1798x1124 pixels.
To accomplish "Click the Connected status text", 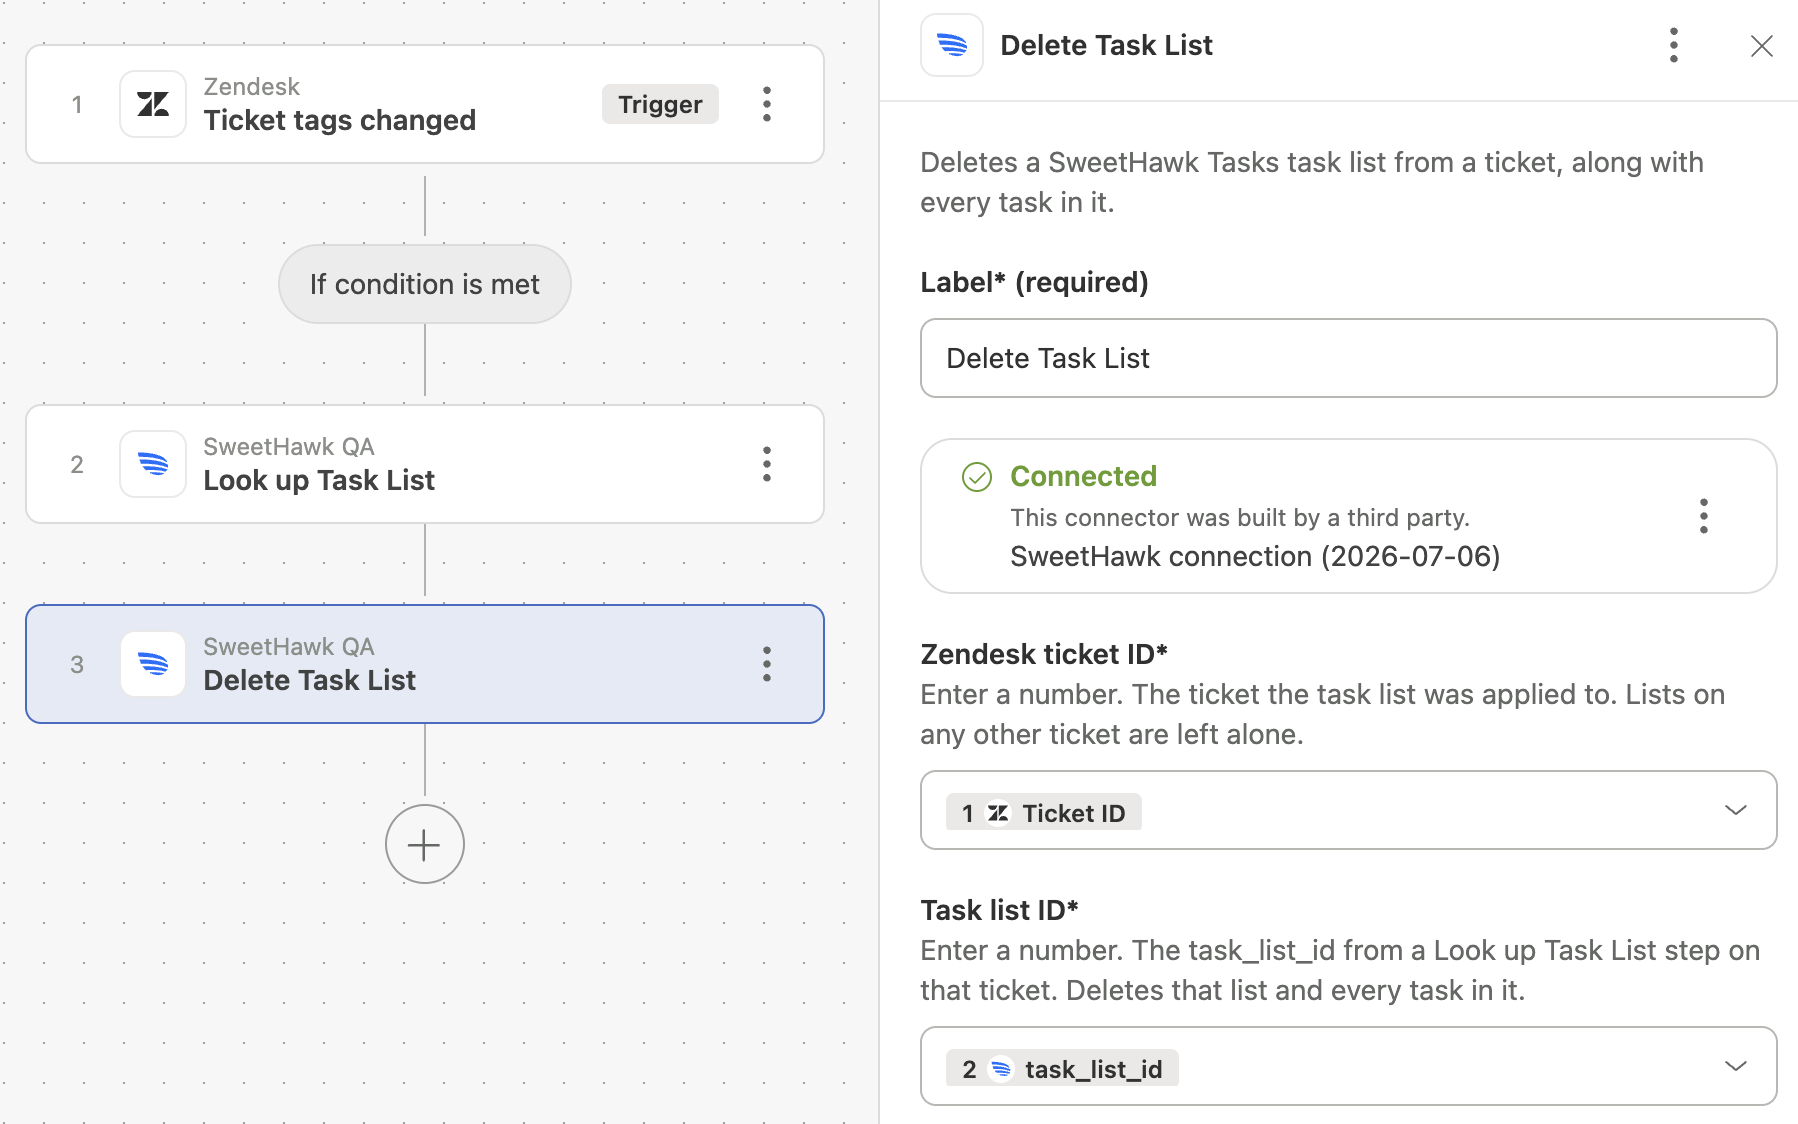I will pyautogui.click(x=1083, y=476).
